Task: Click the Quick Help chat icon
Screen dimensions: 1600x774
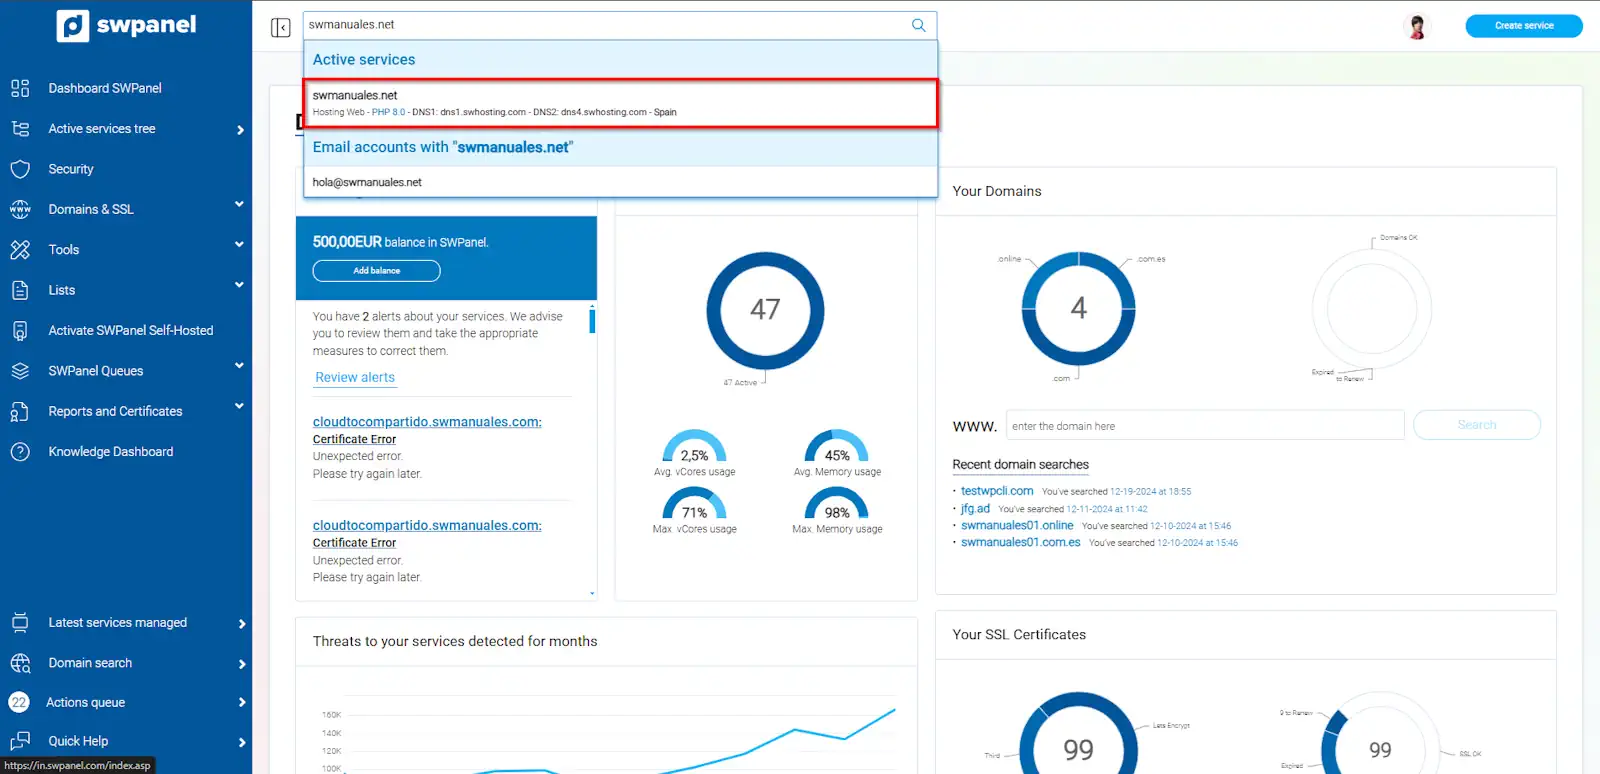Action: [20, 741]
